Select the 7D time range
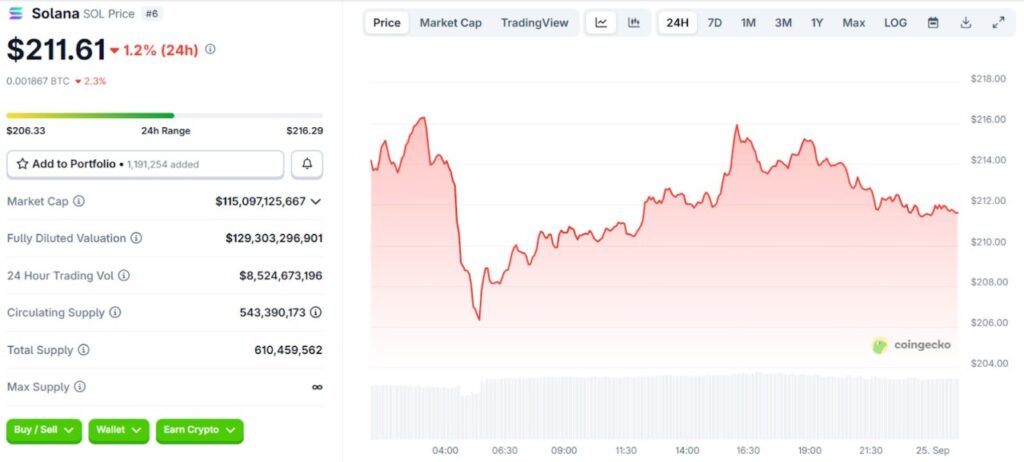The height and width of the screenshot is (462, 1024). tap(714, 23)
